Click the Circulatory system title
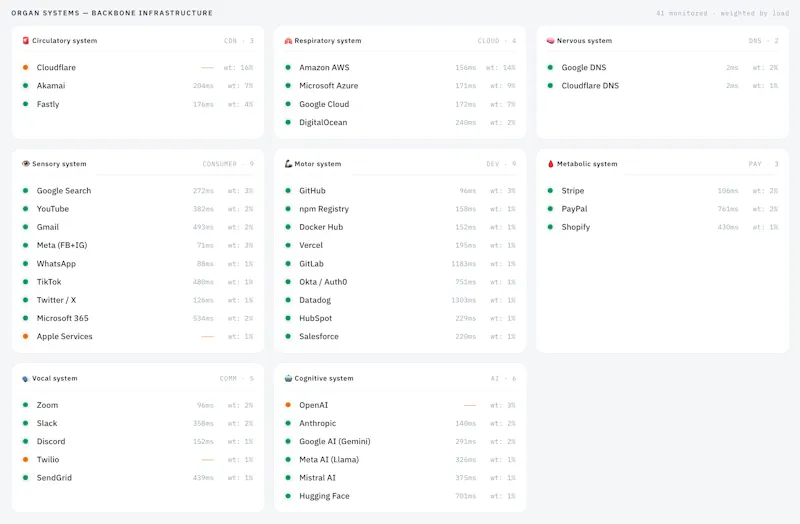The width and height of the screenshot is (800, 524). [x=64, y=40]
